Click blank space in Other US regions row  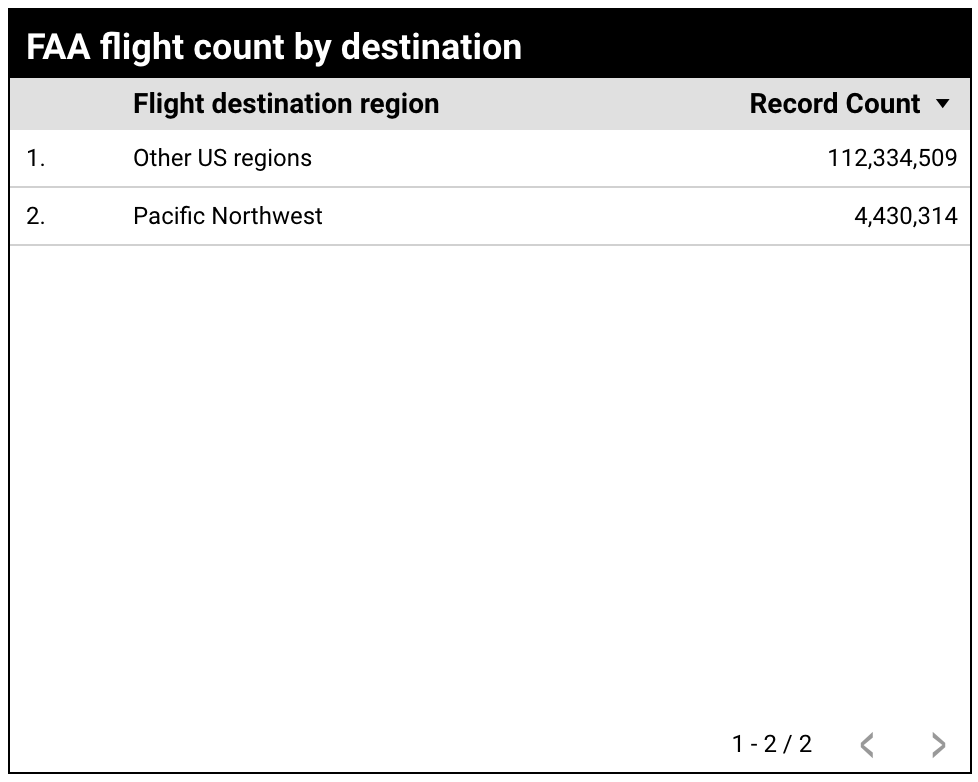(560, 158)
